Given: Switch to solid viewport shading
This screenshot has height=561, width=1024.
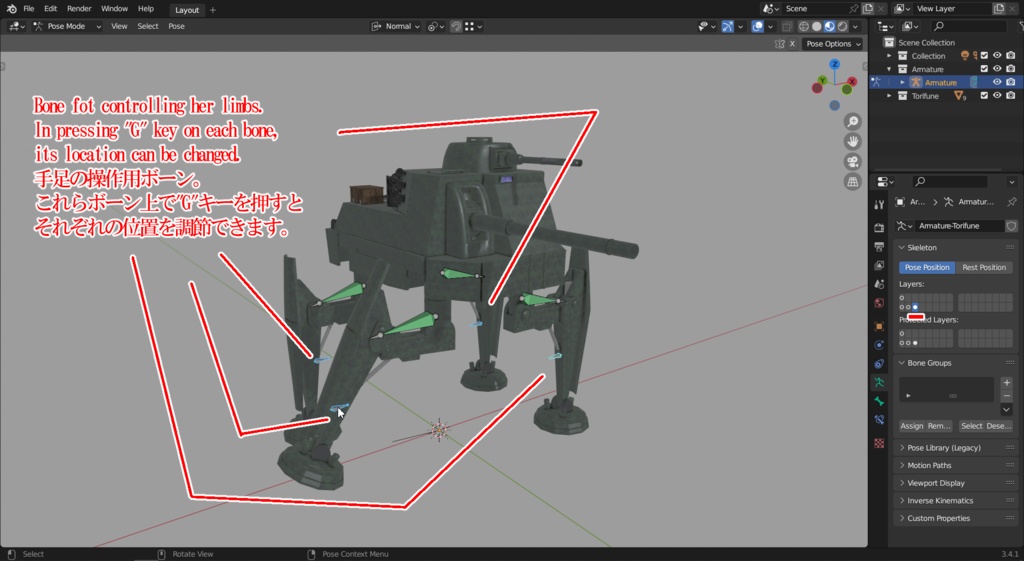Looking at the screenshot, I should point(816,27).
